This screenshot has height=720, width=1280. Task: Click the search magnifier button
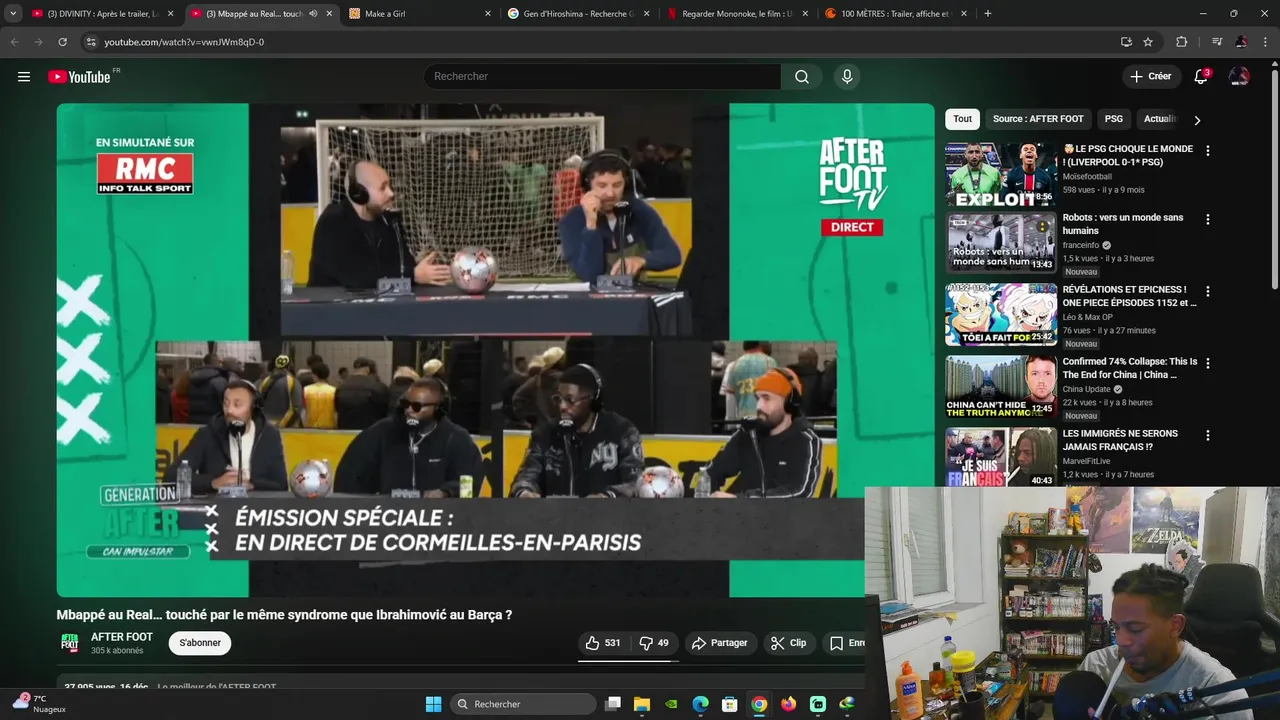coord(802,77)
